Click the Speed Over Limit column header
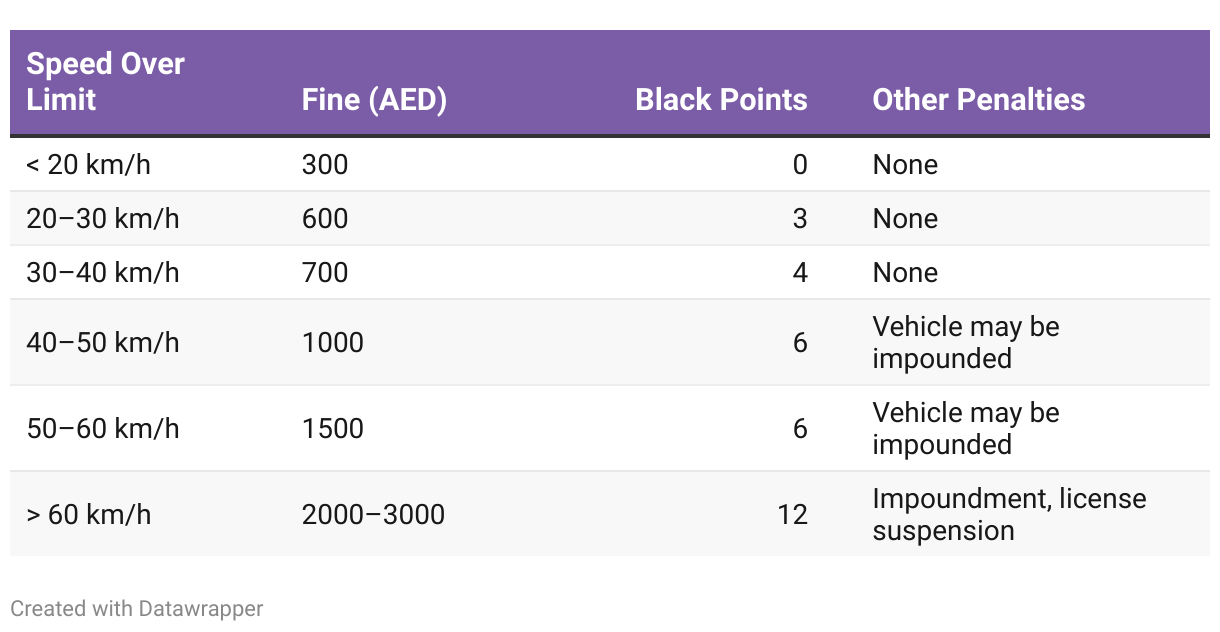This screenshot has height=632, width=1220. 105,82
